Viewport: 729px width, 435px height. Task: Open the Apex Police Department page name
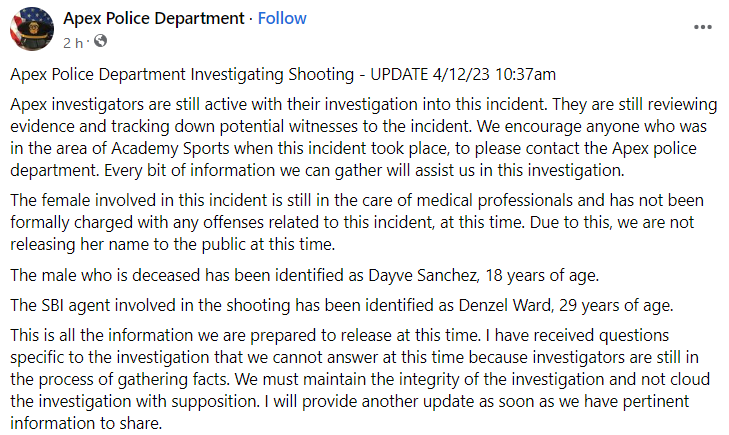[153, 18]
